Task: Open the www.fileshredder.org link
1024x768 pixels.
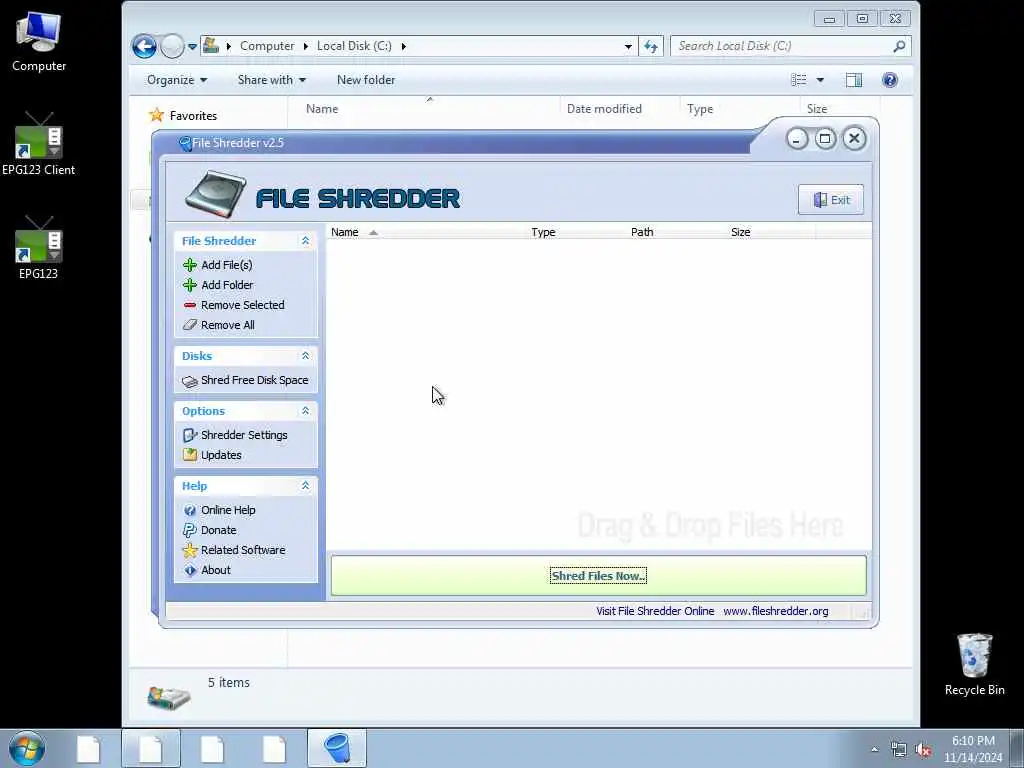Action: [x=775, y=611]
